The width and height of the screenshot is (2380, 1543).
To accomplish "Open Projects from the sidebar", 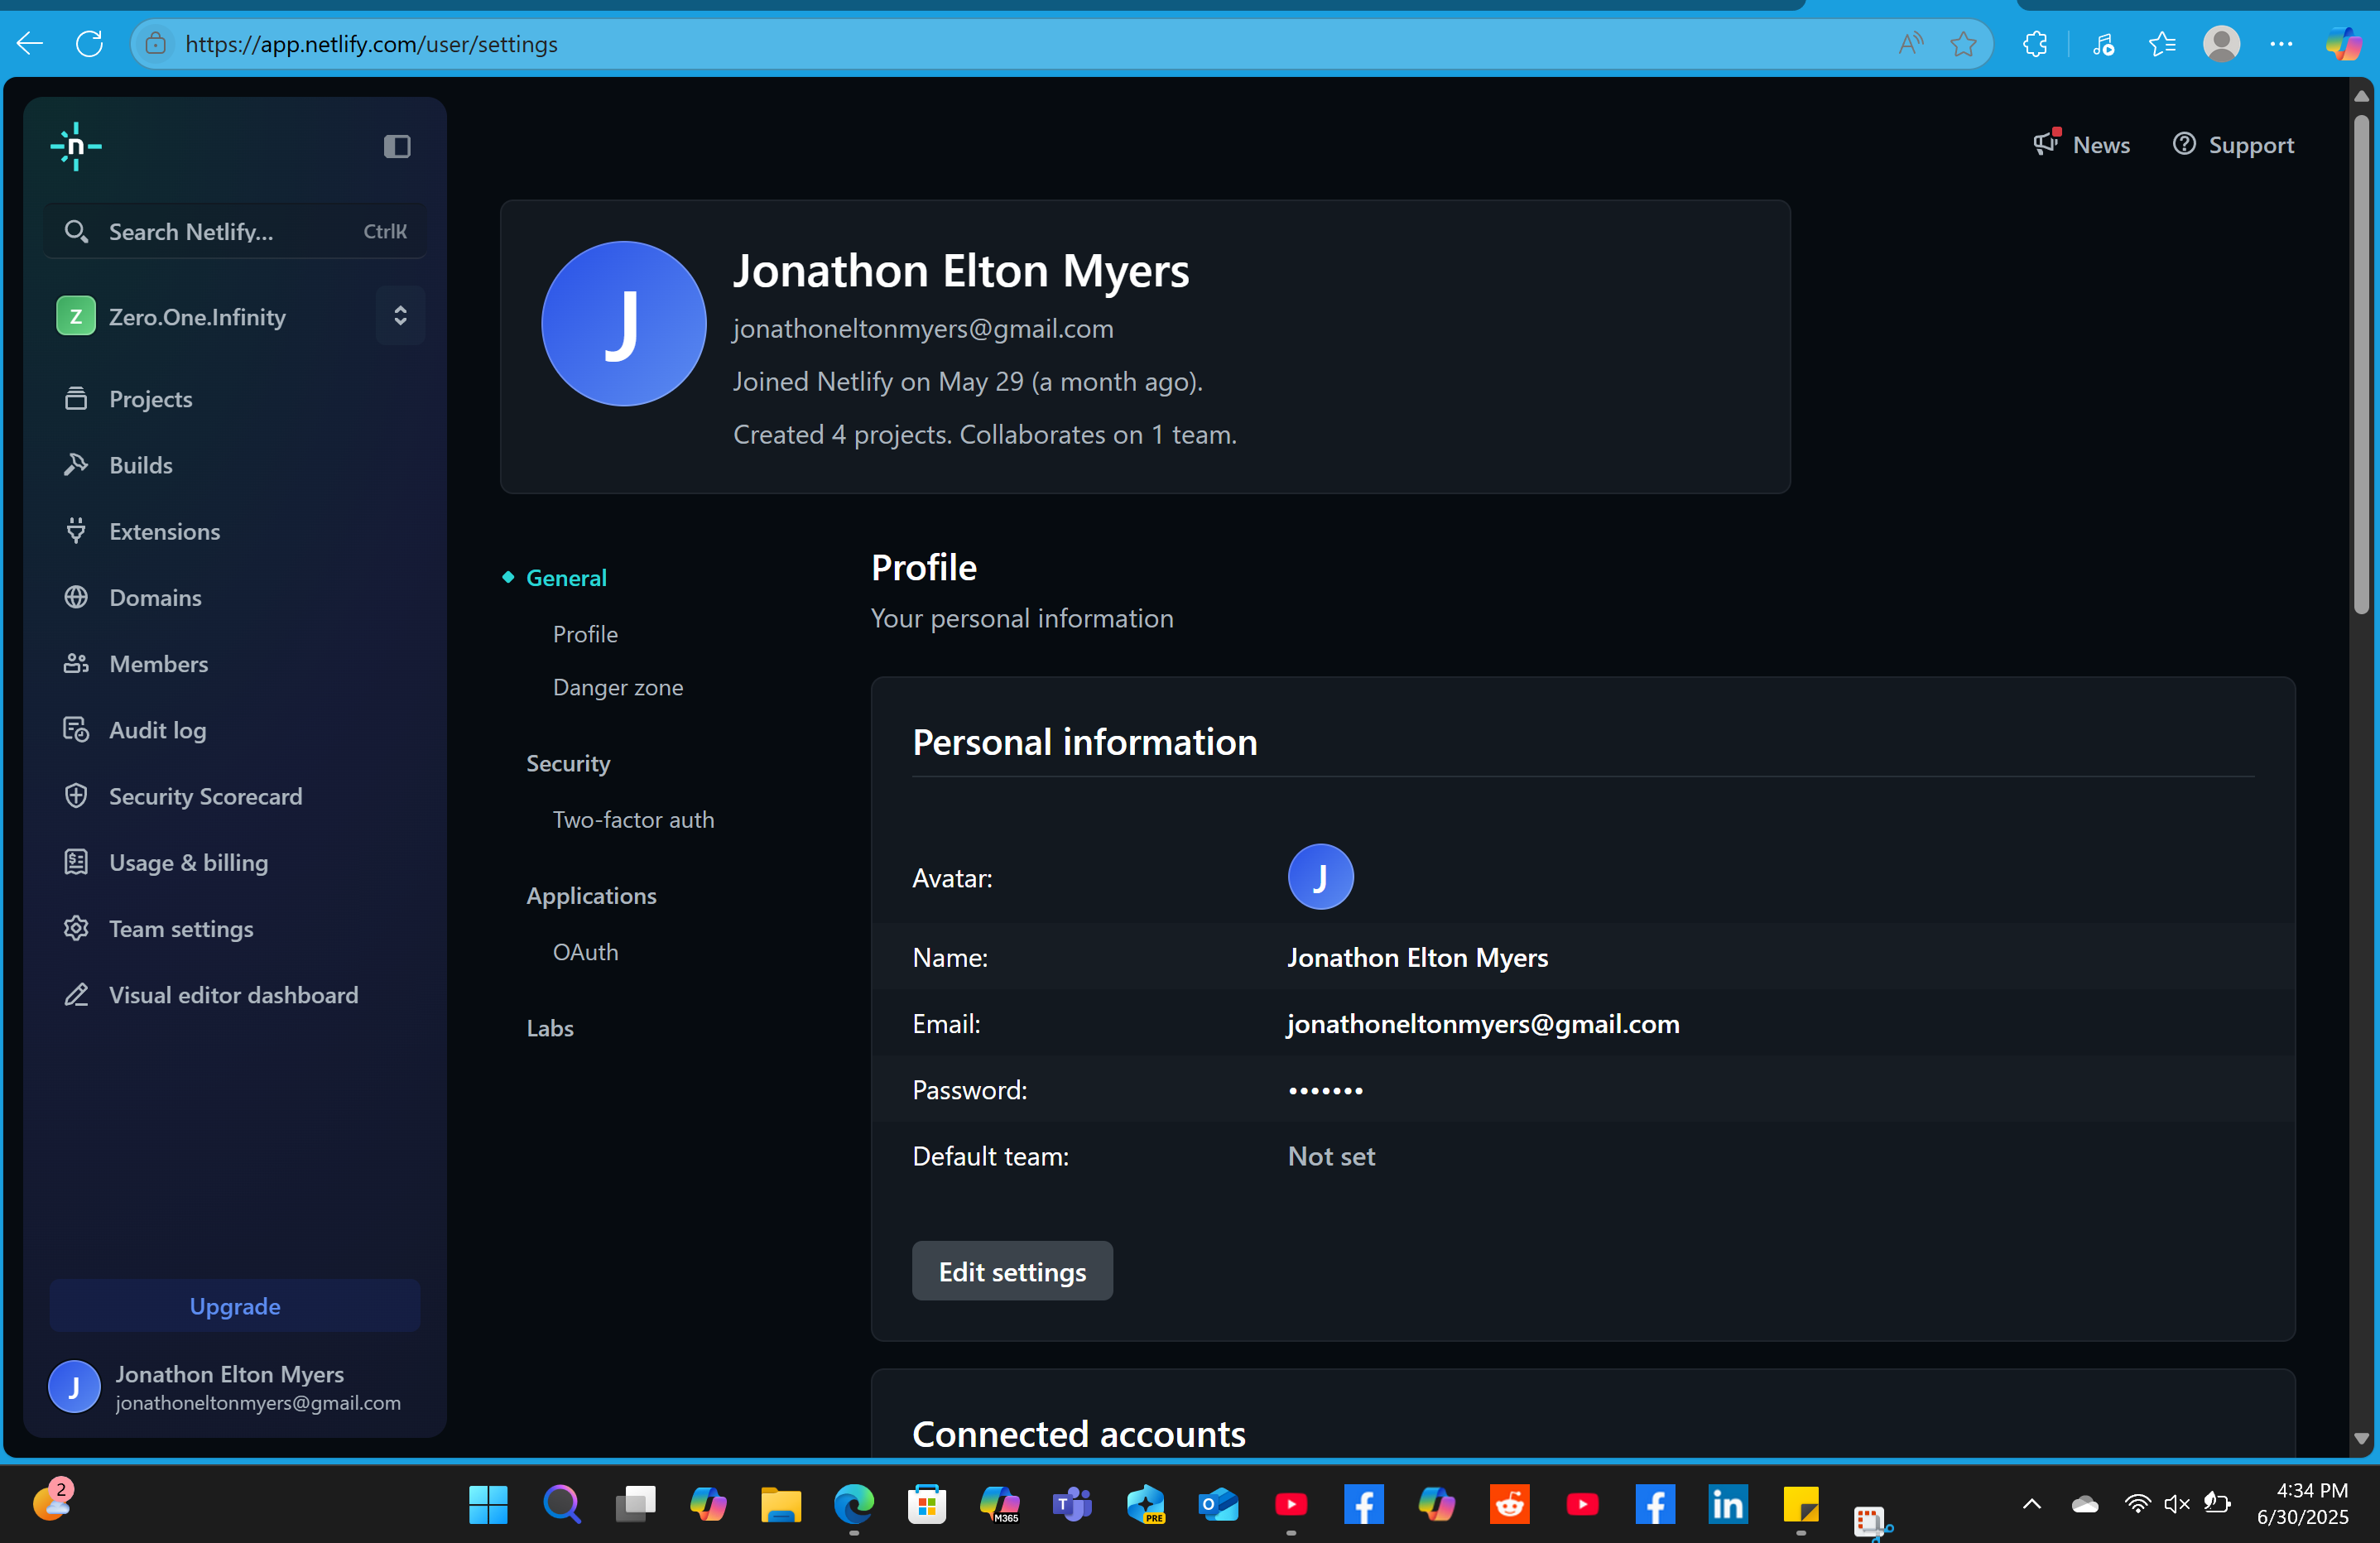I will [x=150, y=399].
